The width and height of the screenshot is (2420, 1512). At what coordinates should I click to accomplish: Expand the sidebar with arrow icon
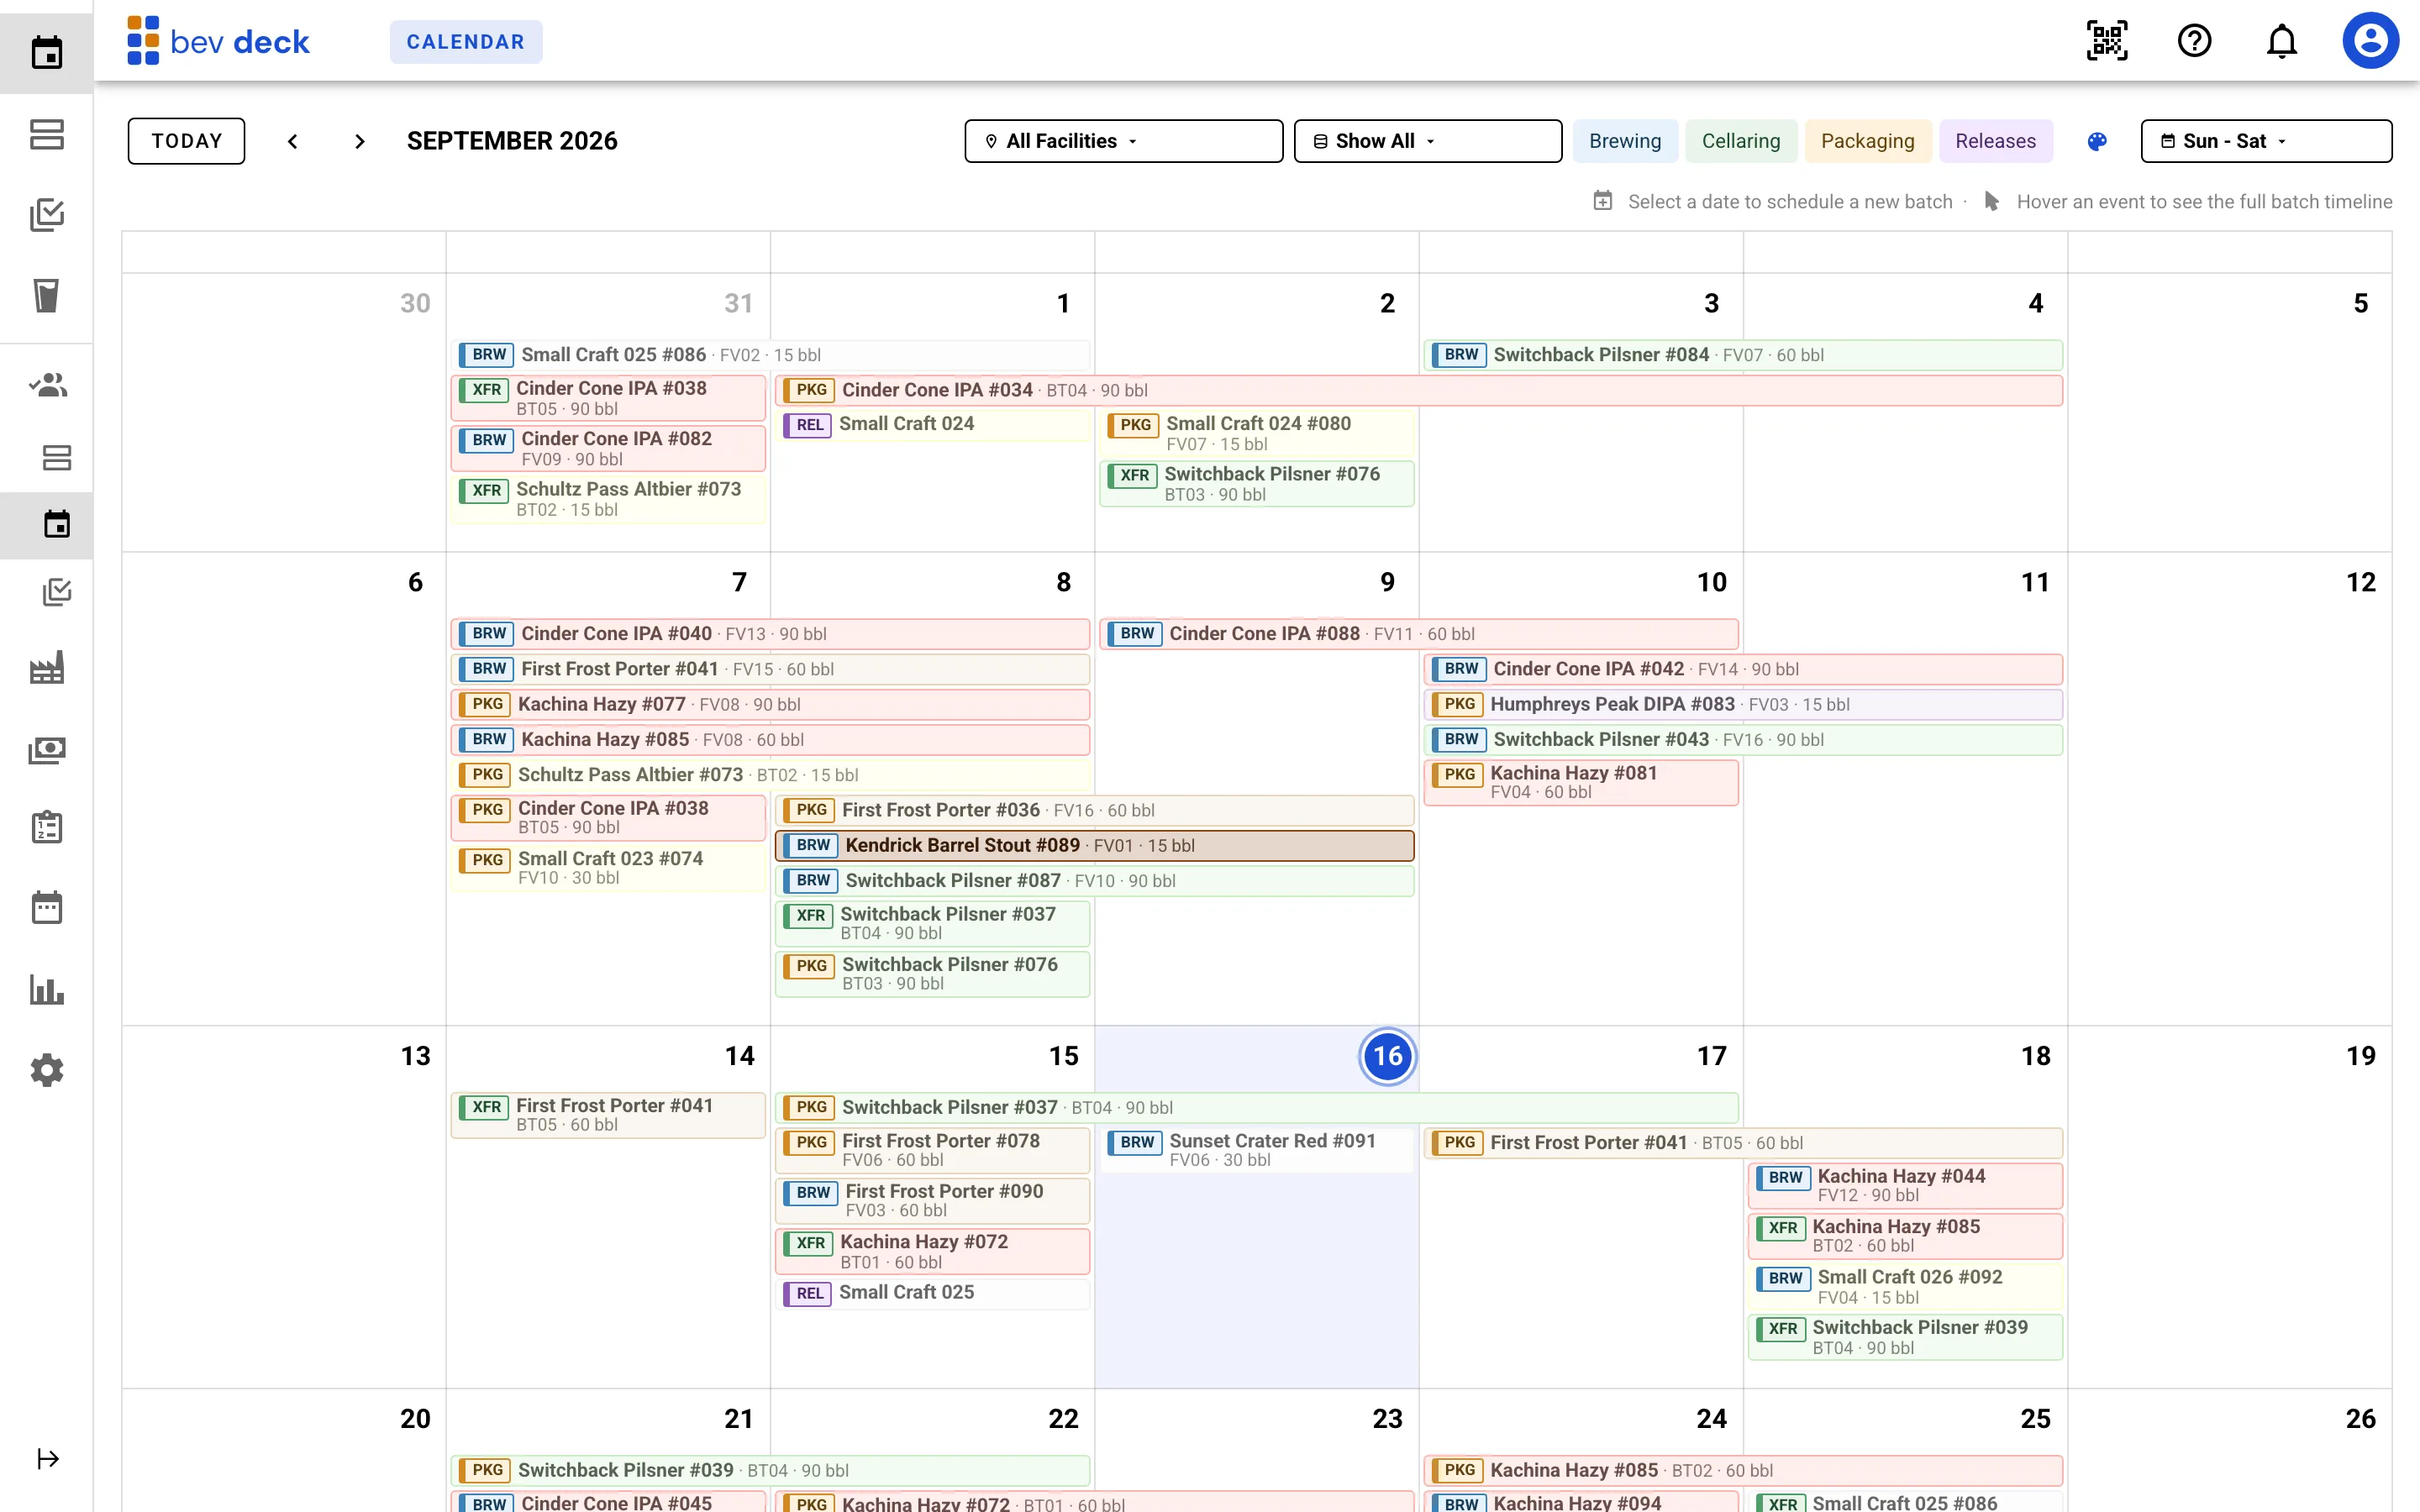coord(47,1459)
